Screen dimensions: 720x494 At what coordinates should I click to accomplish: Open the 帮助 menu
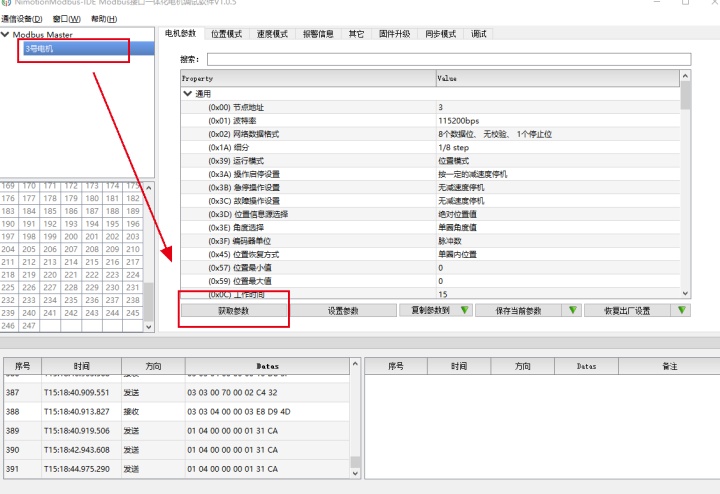point(103,18)
